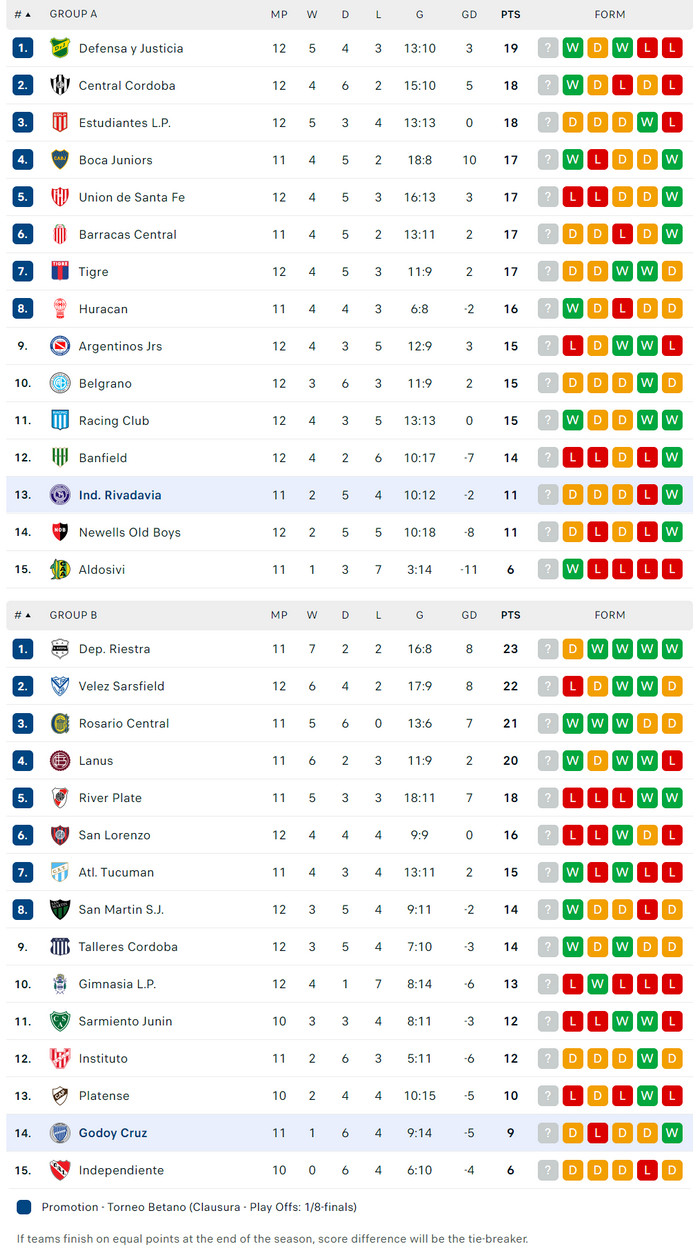Click the Tigre team logo
This screenshot has width=700, height=1249.
coord(60,271)
